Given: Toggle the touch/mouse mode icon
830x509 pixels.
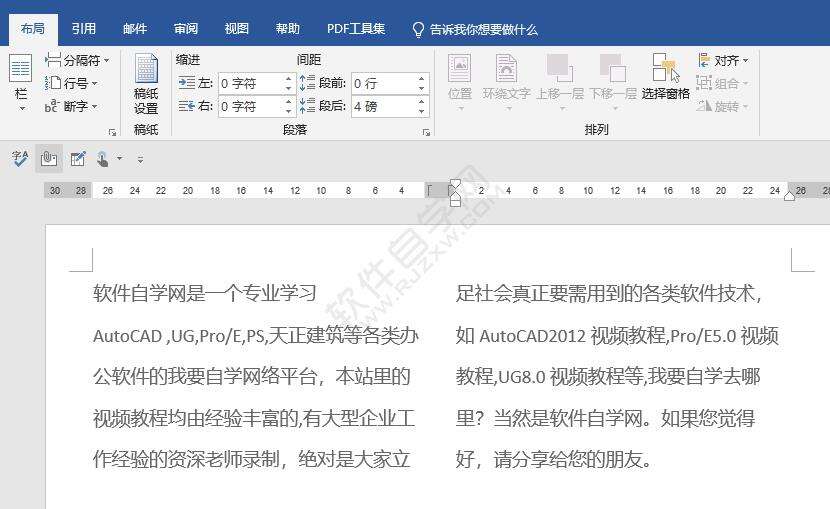Looking at the screenshot, I should 103,158.
